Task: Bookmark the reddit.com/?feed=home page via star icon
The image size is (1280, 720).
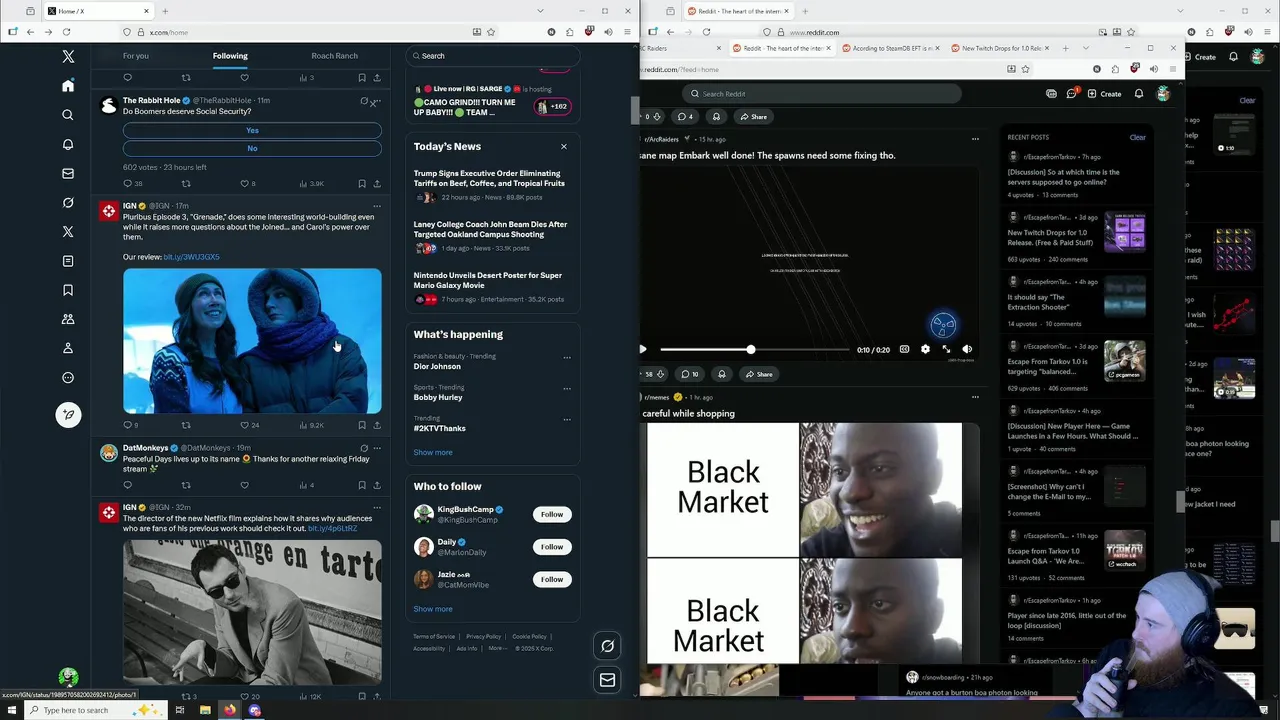Action: coord(1025,69)
